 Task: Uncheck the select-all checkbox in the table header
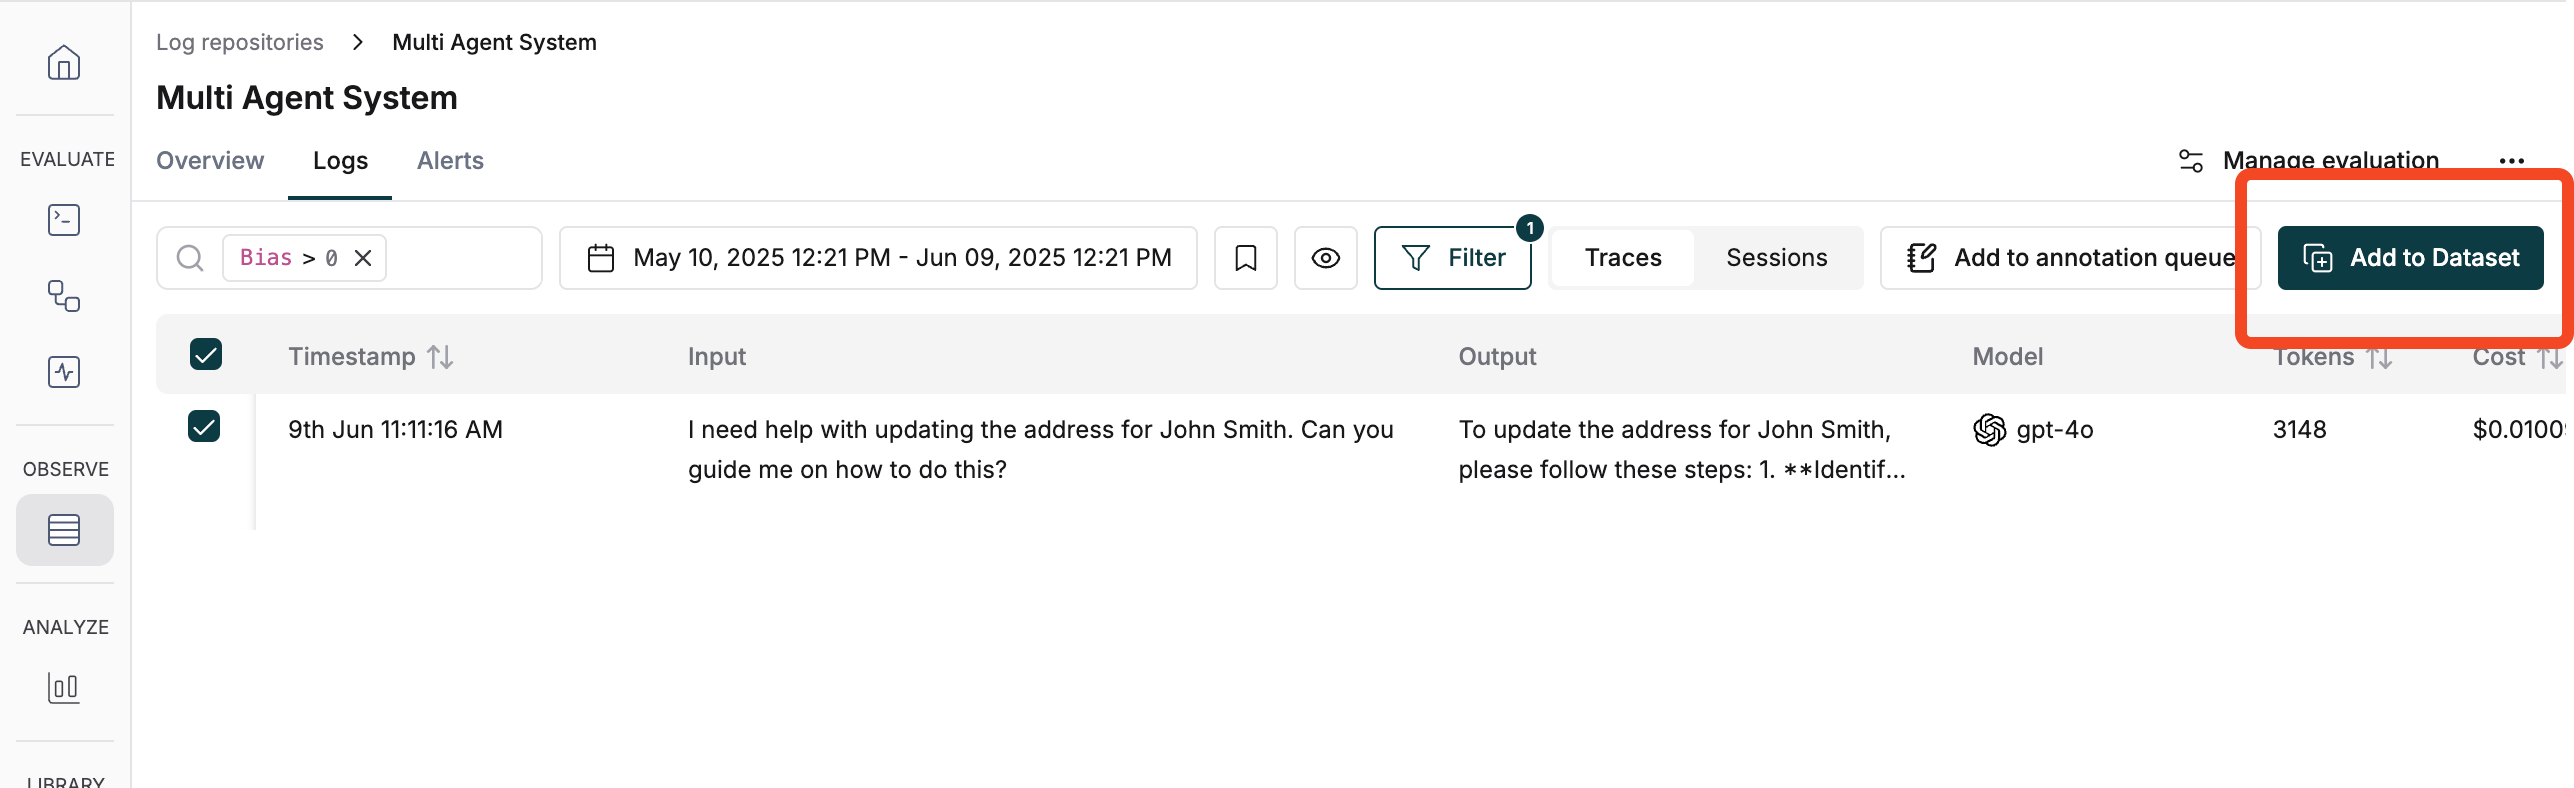point(206,354)
